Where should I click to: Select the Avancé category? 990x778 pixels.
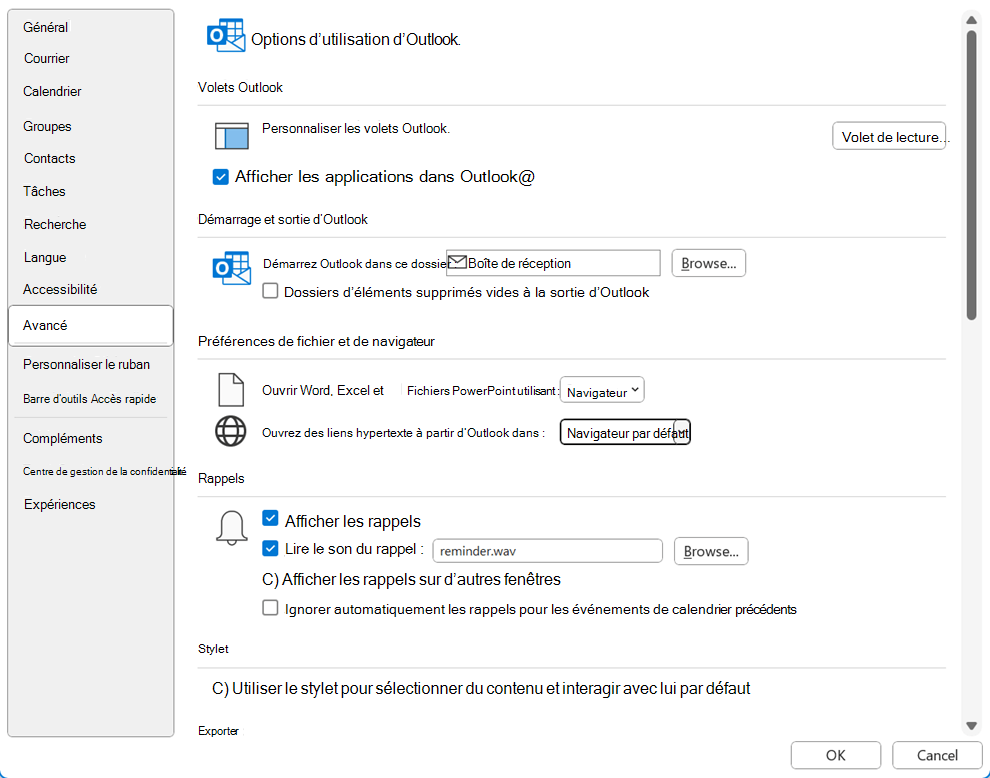coord(91,326)
